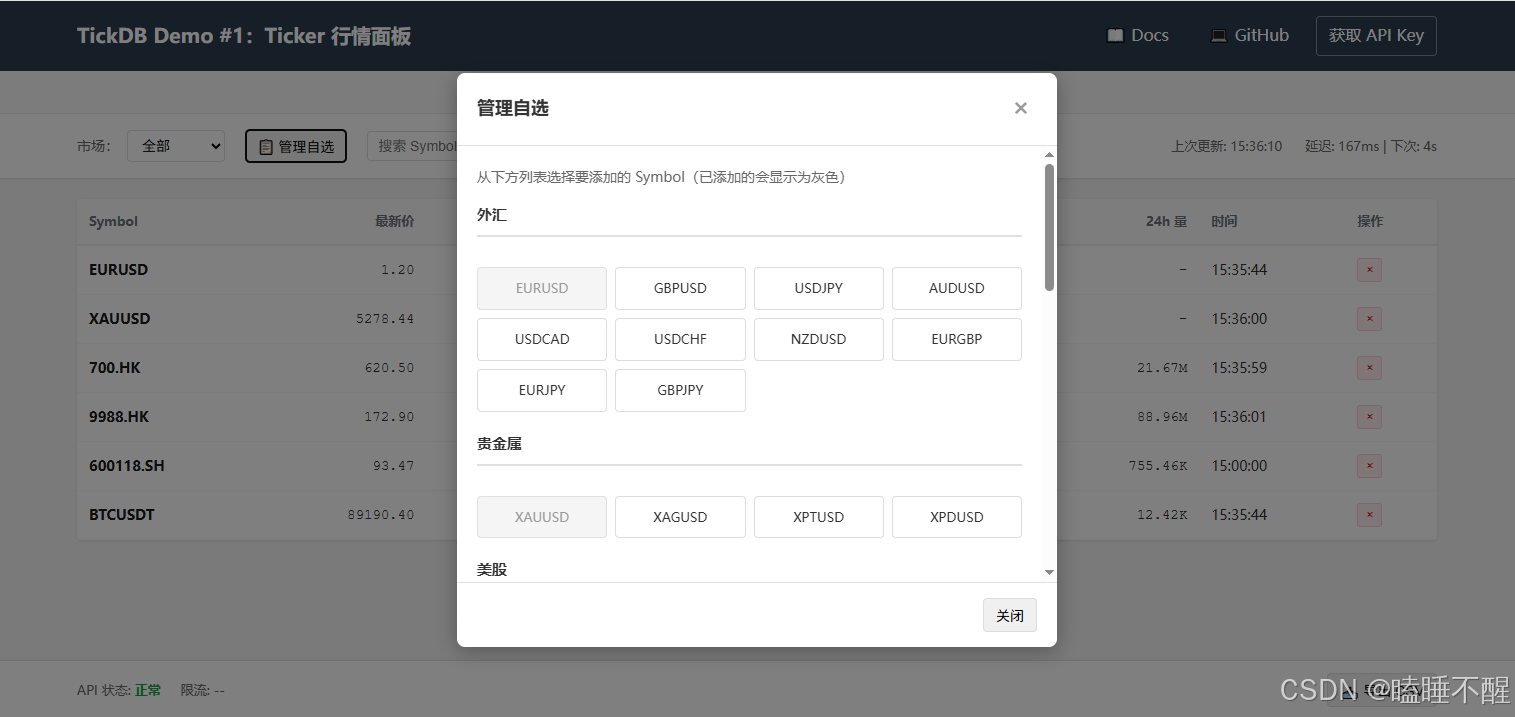Open GitHub link in header
This screenshot has height=717, width=1515.
(x=1249, y=35)
